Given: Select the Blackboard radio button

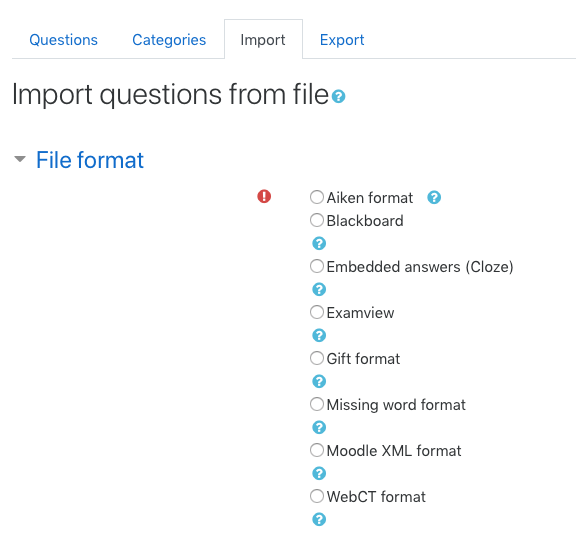Looking at the screenshot, I should [x=317, y=220].
